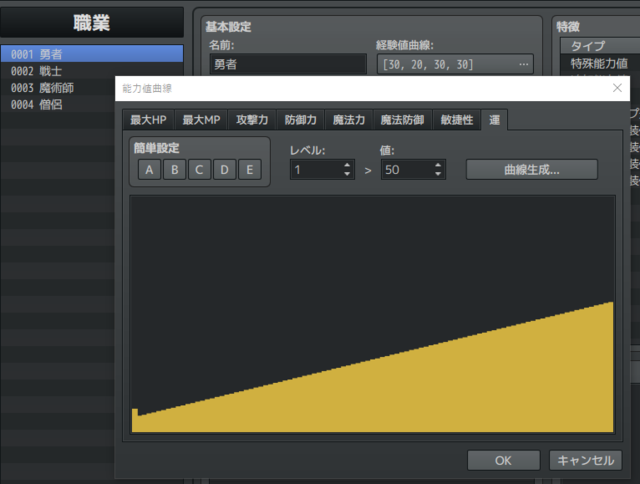Image resolution: width=640 pixels, height=484 pixels.
Task: Open the 敏捷性 tab
Action: click(x=457, y=120)
